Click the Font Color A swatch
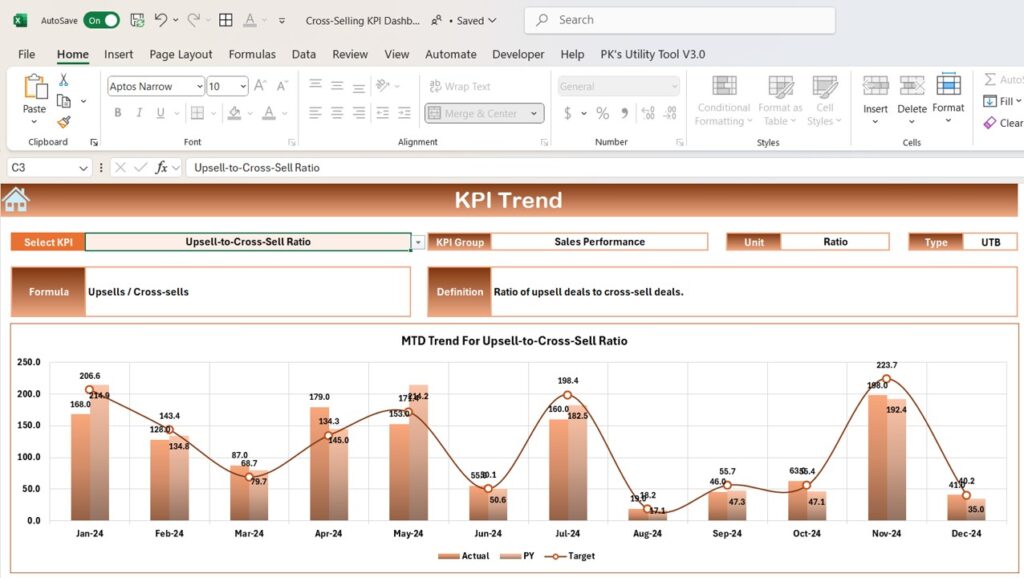1024x578 pixels. [268, 113]
